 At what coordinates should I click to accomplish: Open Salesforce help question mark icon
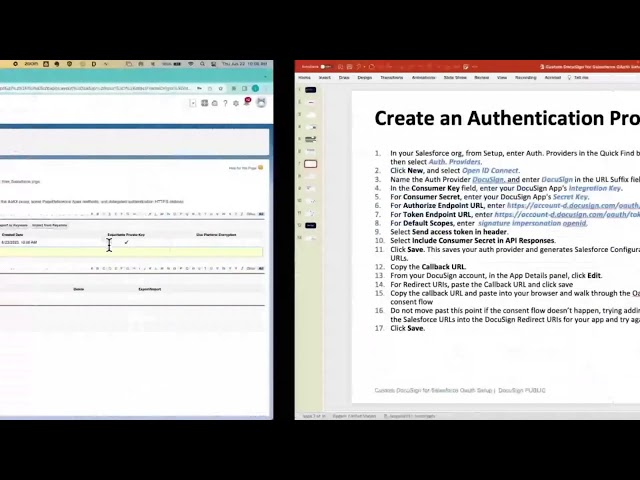(225, 103)
